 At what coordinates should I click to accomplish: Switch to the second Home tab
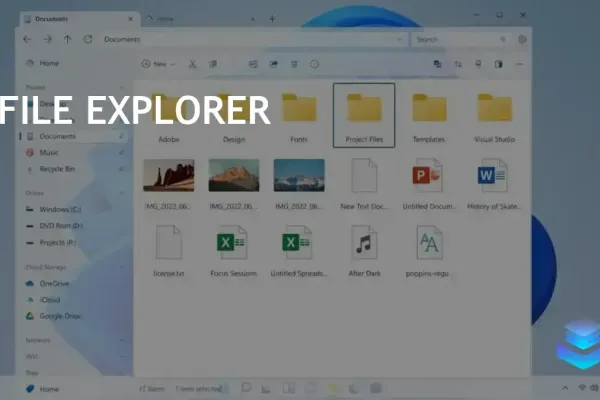click(x=199, y=19)
